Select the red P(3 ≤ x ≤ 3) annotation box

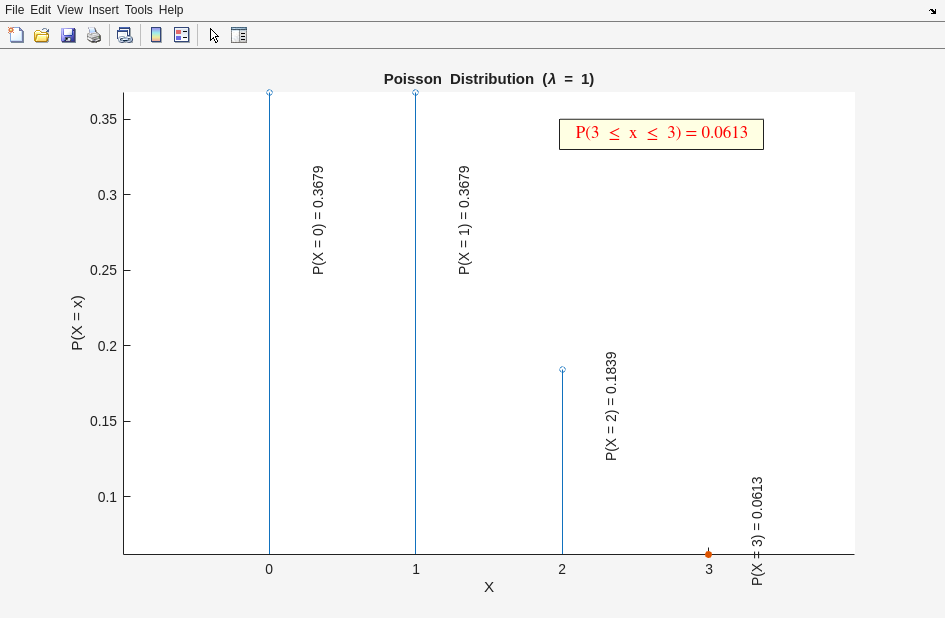pyautogui.click(x=661, y=134)
